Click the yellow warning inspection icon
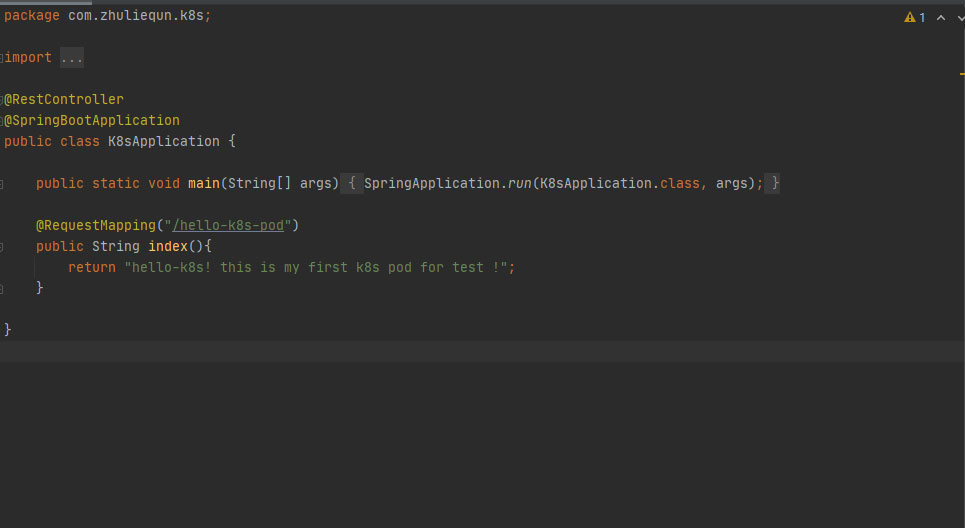This screenshot has width=965, height=528. [909, 17]
